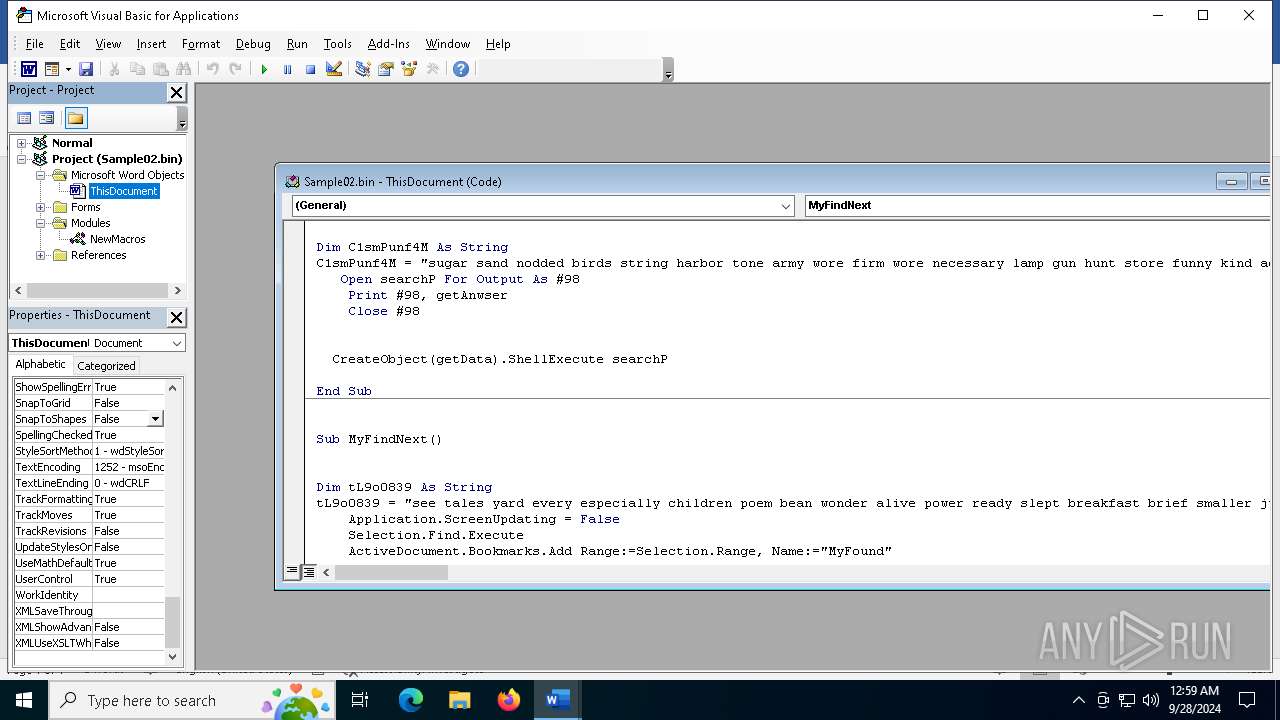Click Insert UserForm toolbar icon

click(52, 69)
